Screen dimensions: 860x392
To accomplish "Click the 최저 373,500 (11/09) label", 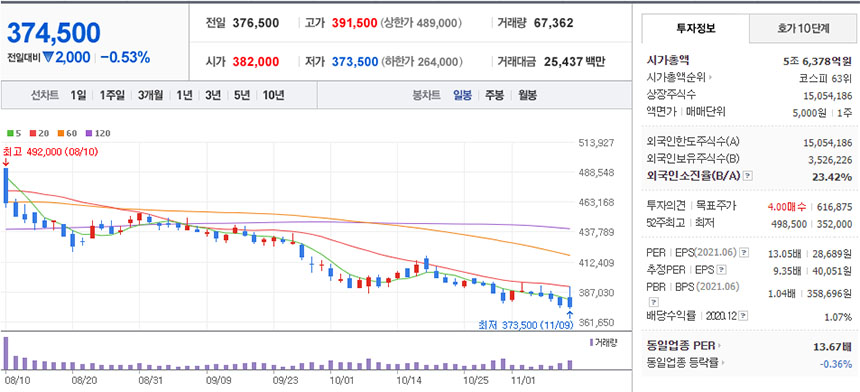I will 525,325.
